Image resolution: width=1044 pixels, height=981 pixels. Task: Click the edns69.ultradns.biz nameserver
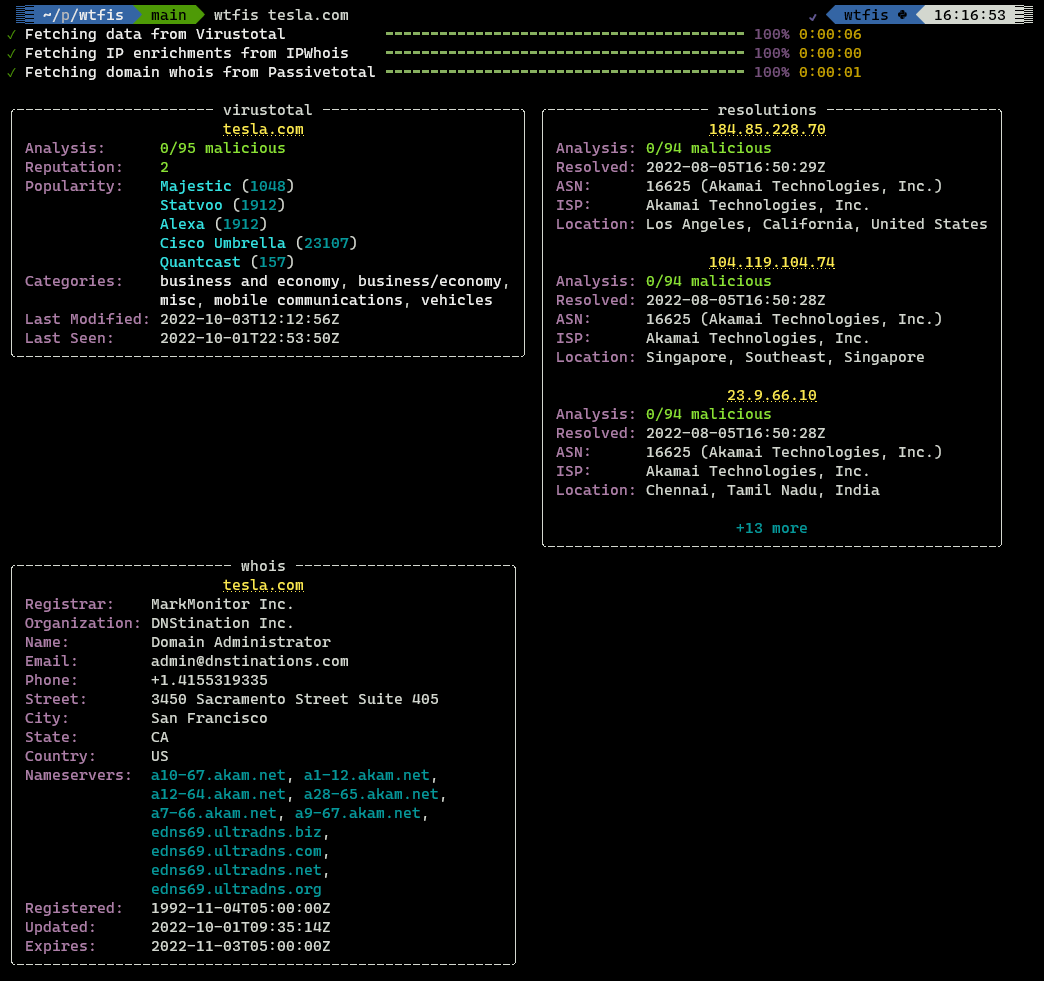pyautogui.click(x=236, y=832)
